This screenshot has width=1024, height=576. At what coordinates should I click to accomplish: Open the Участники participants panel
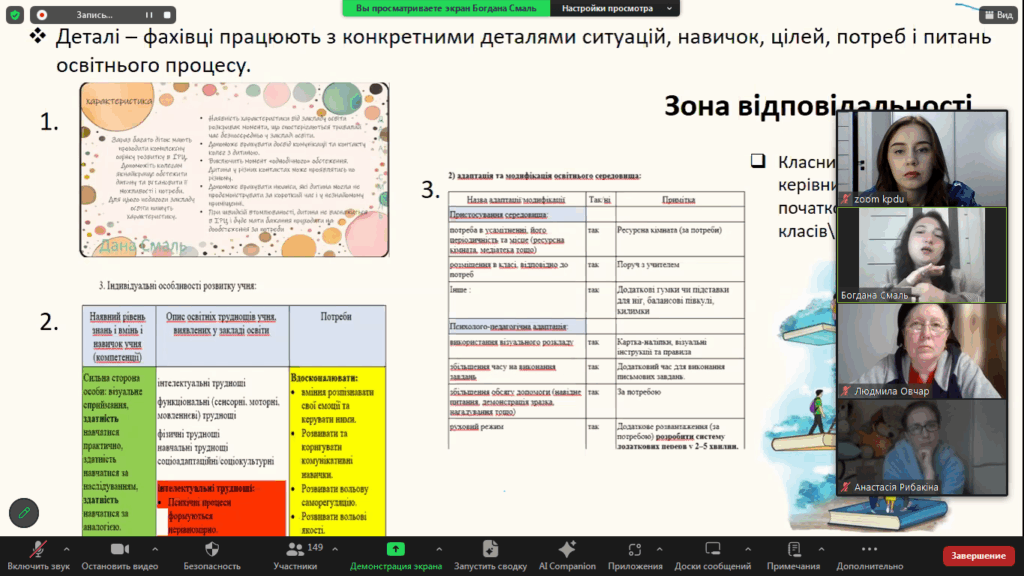click(295, 550)
